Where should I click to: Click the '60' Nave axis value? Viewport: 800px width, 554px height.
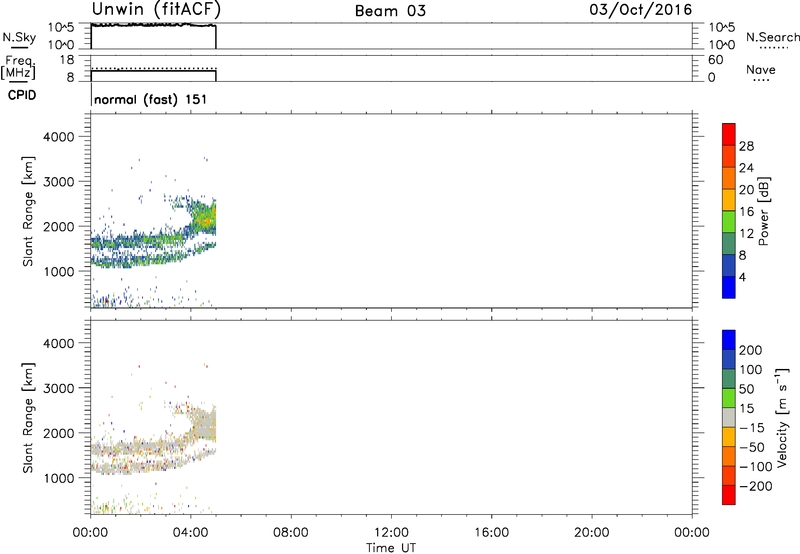(x=715, y=60)
